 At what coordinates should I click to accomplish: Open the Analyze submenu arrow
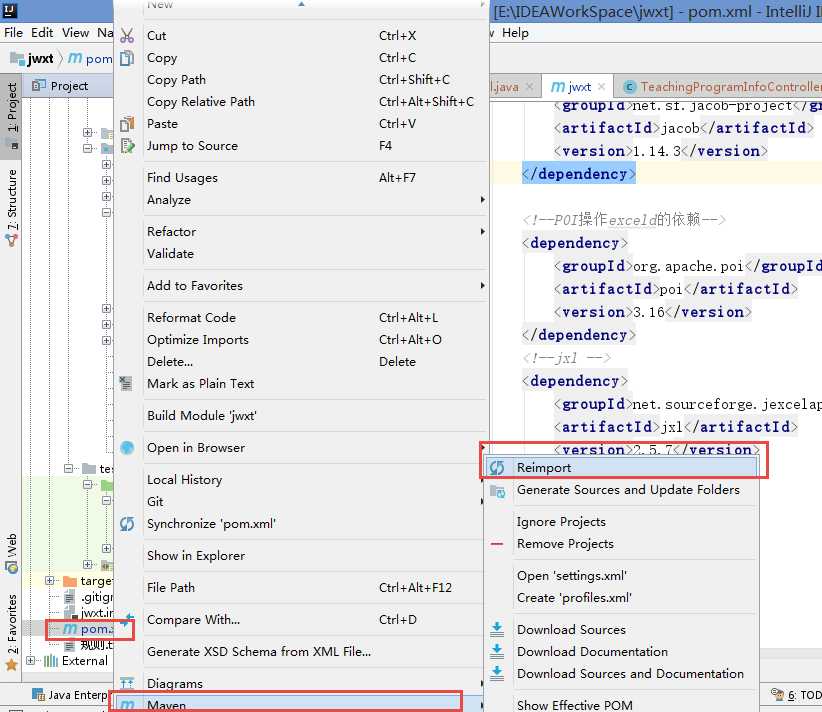482,200
